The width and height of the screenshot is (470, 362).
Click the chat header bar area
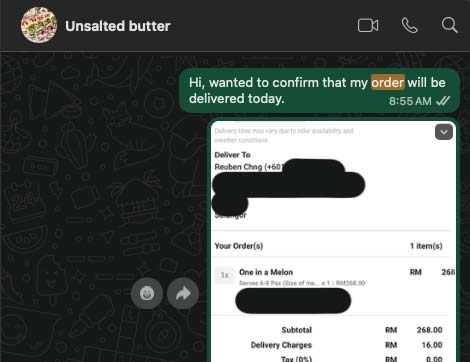tap(235, 26)
